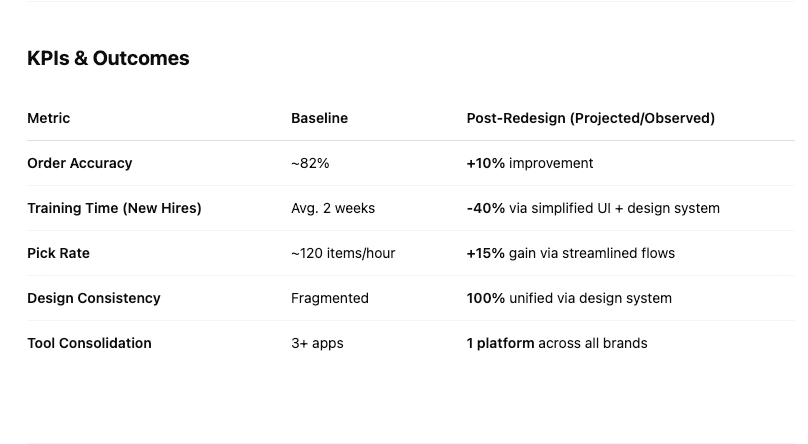This screenshot has width=808, height=444.
Task: Select the ~120 items/hour baseline cell
Action: [343, 253]
